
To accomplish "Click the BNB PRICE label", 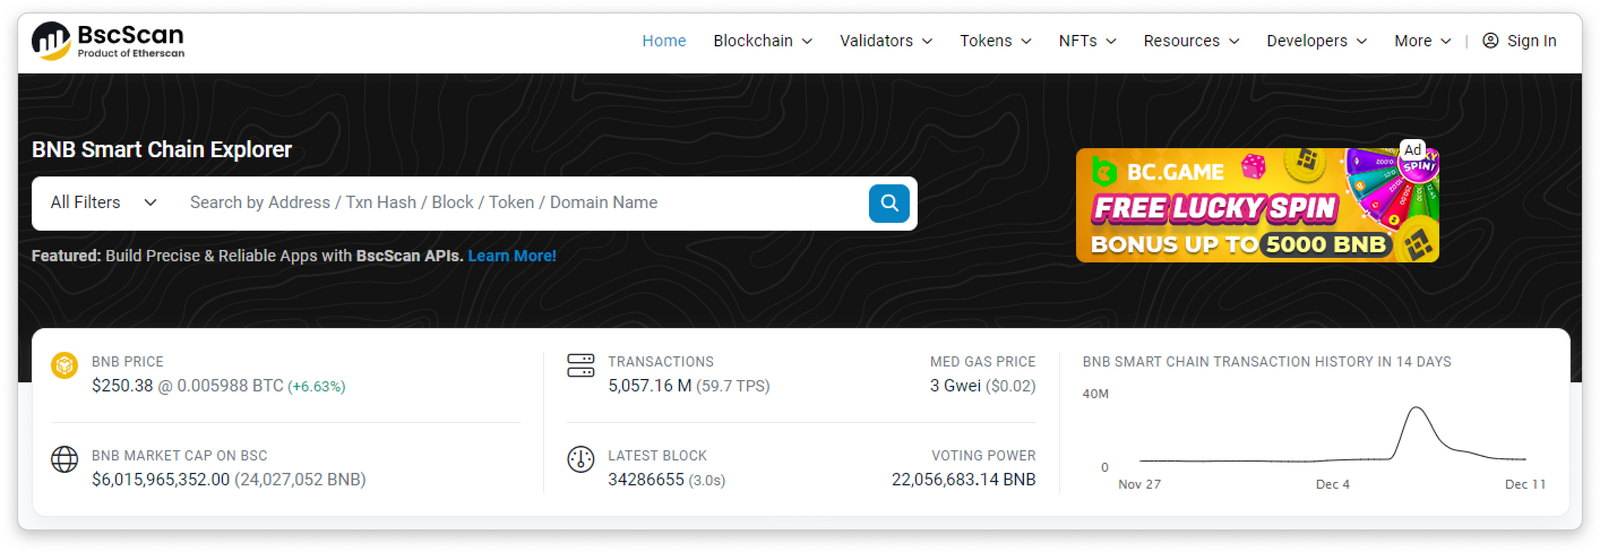I will point(127,362).
